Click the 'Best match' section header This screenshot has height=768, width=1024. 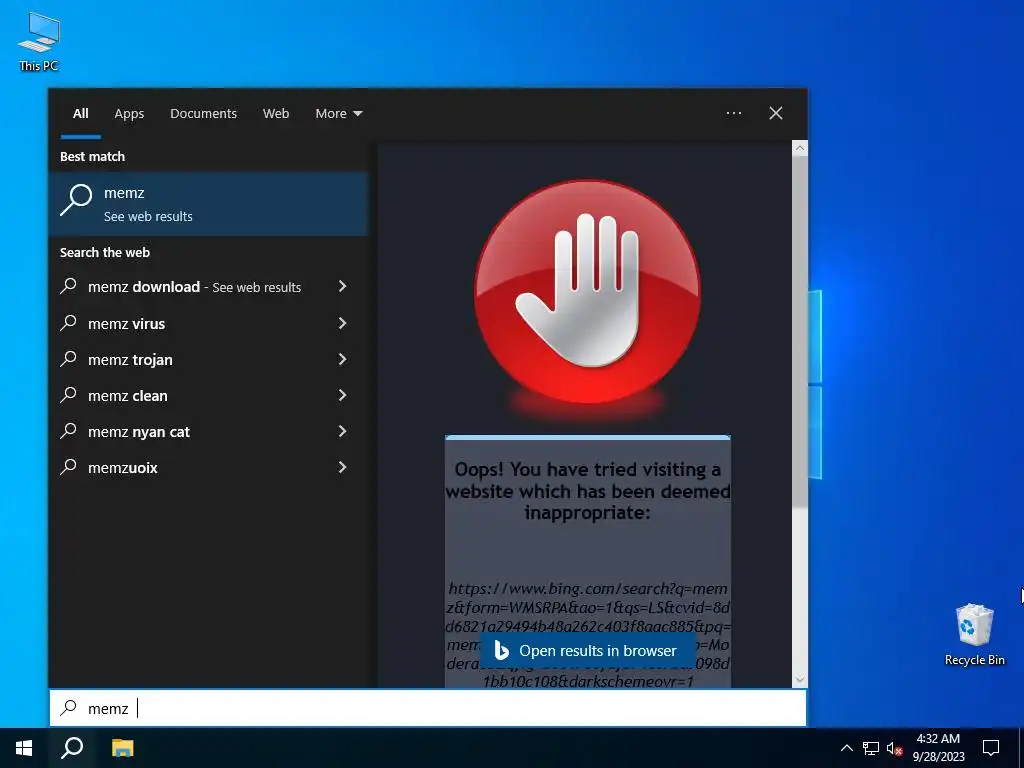[92, 157]
